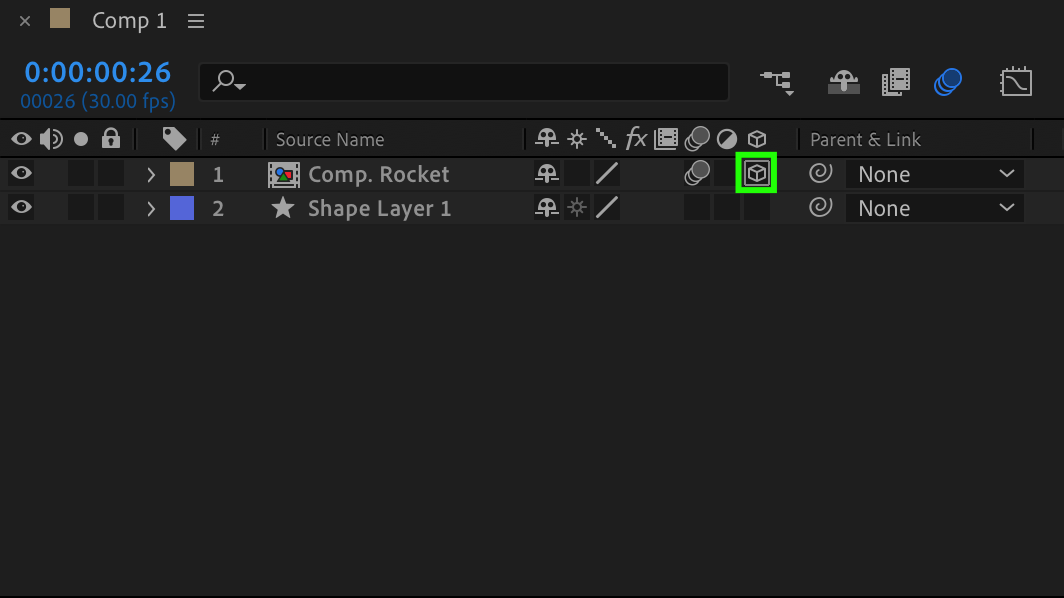Viewport: 1064px width, 598px height.
Task: Expand the Comp. Rocket layer properties
Action: [151, 175]
